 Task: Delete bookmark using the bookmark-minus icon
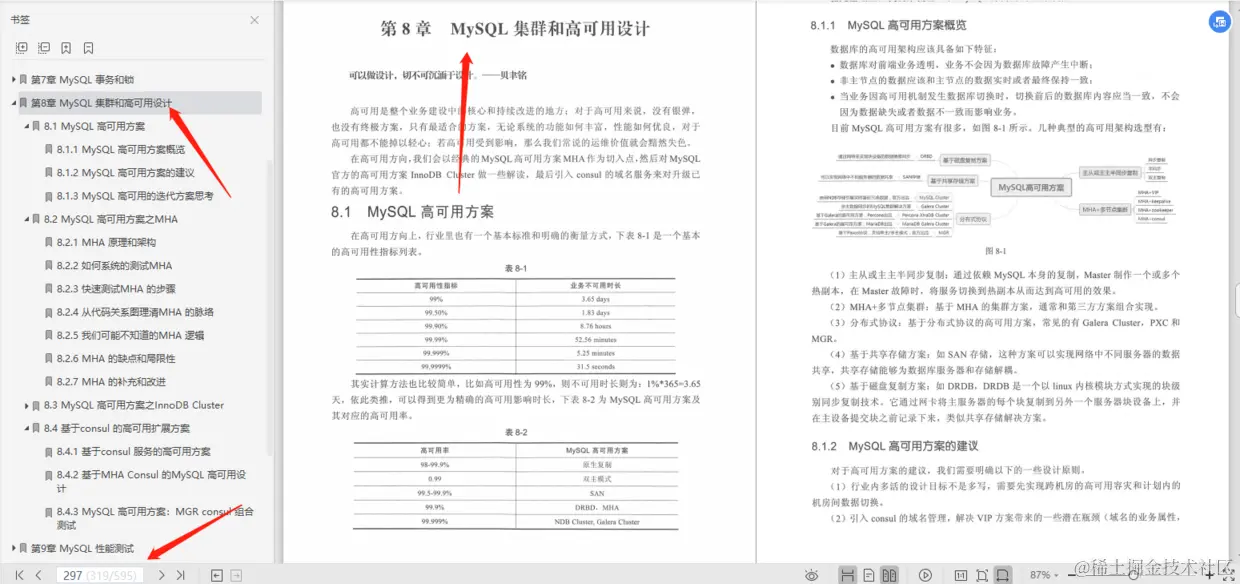click(89, 48)
